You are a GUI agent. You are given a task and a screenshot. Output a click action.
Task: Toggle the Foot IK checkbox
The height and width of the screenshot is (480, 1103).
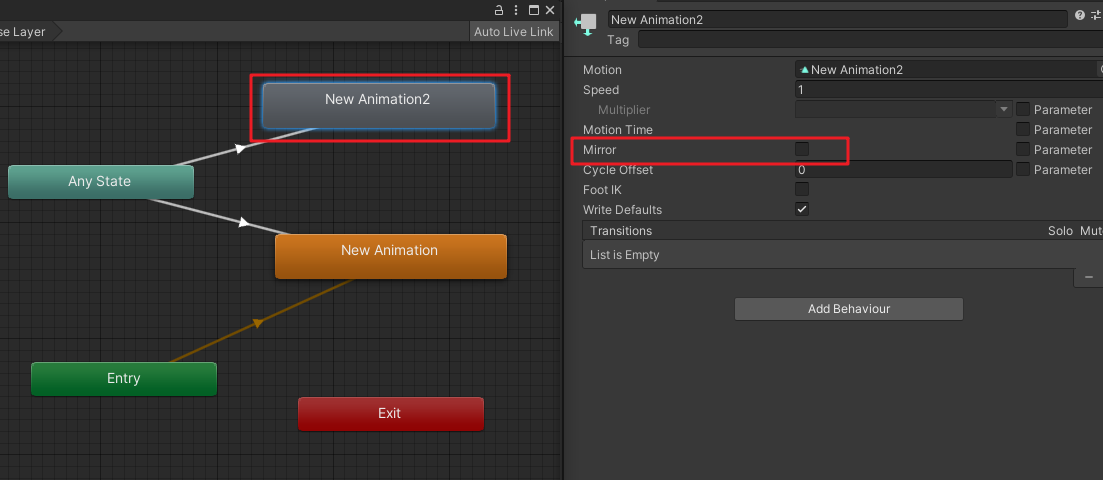click(802, 189)
